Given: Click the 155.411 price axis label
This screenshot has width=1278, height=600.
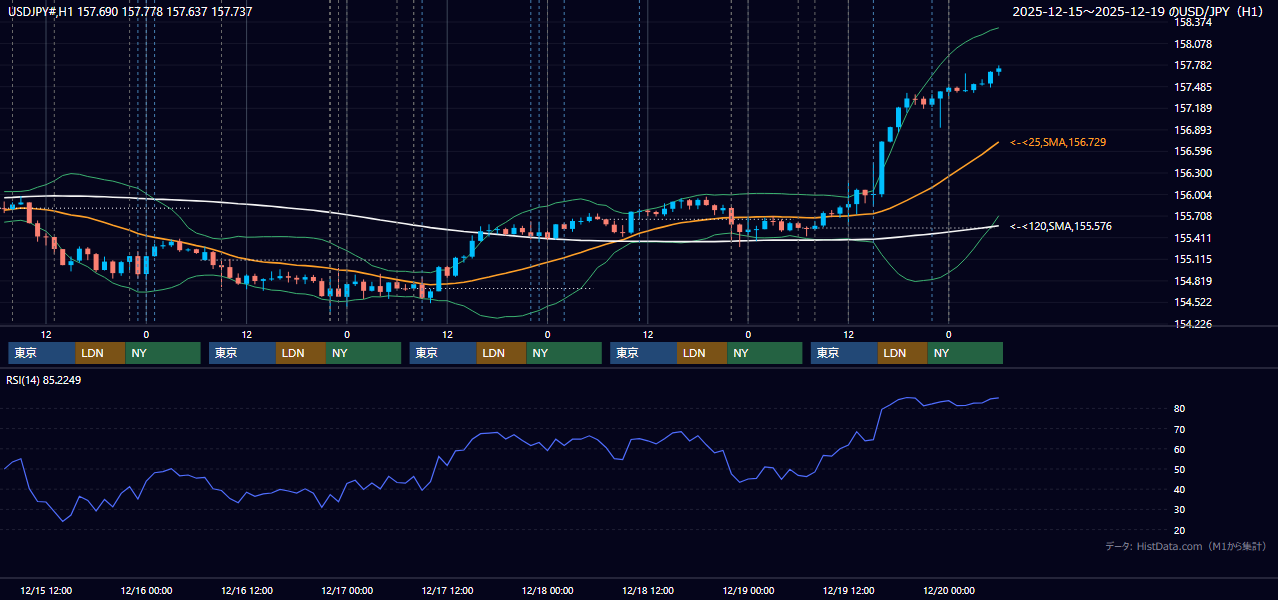Looking at the screenshot, I should tap(1193, 238).
